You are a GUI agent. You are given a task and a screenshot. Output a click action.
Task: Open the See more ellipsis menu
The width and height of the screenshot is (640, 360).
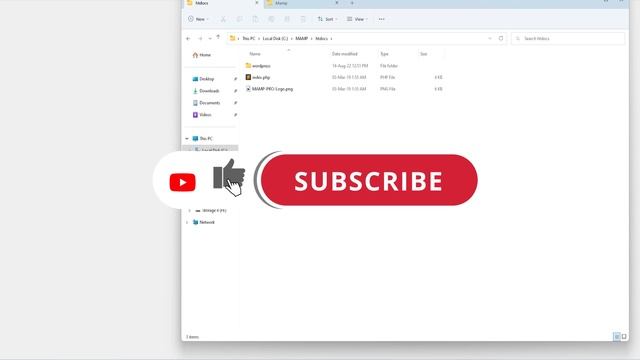click(381, 19)
